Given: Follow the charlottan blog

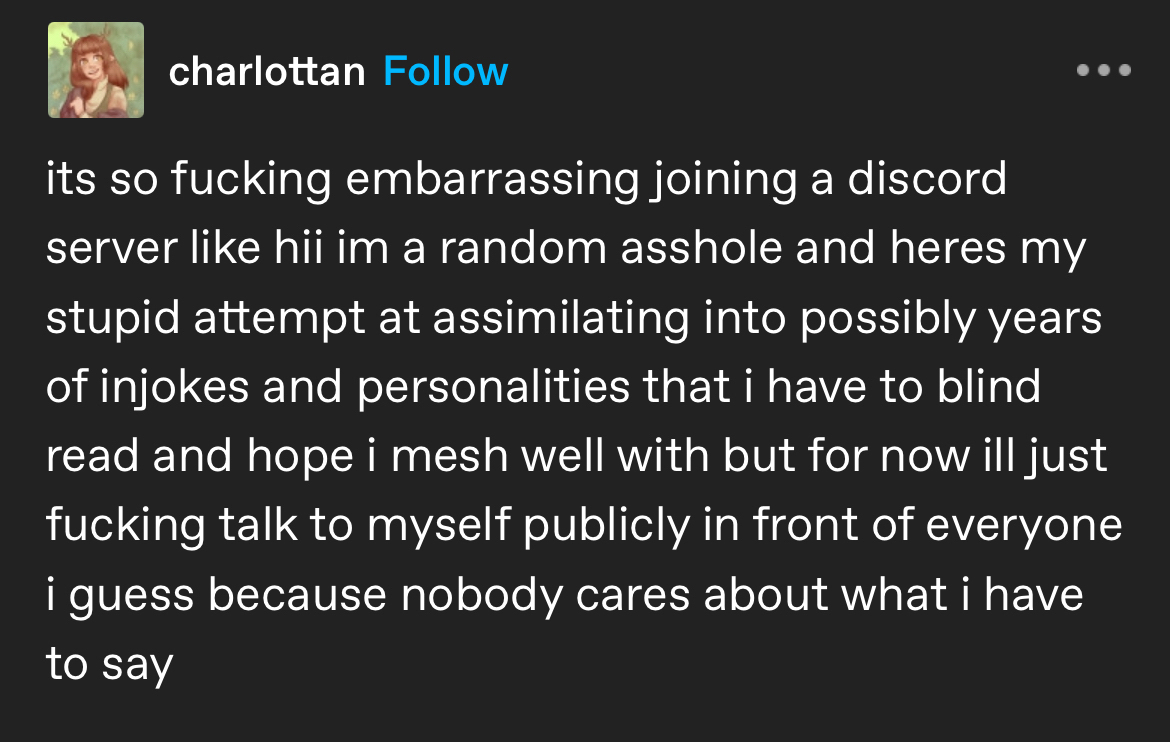Looking at the screenshot, I should coord(445,72).
